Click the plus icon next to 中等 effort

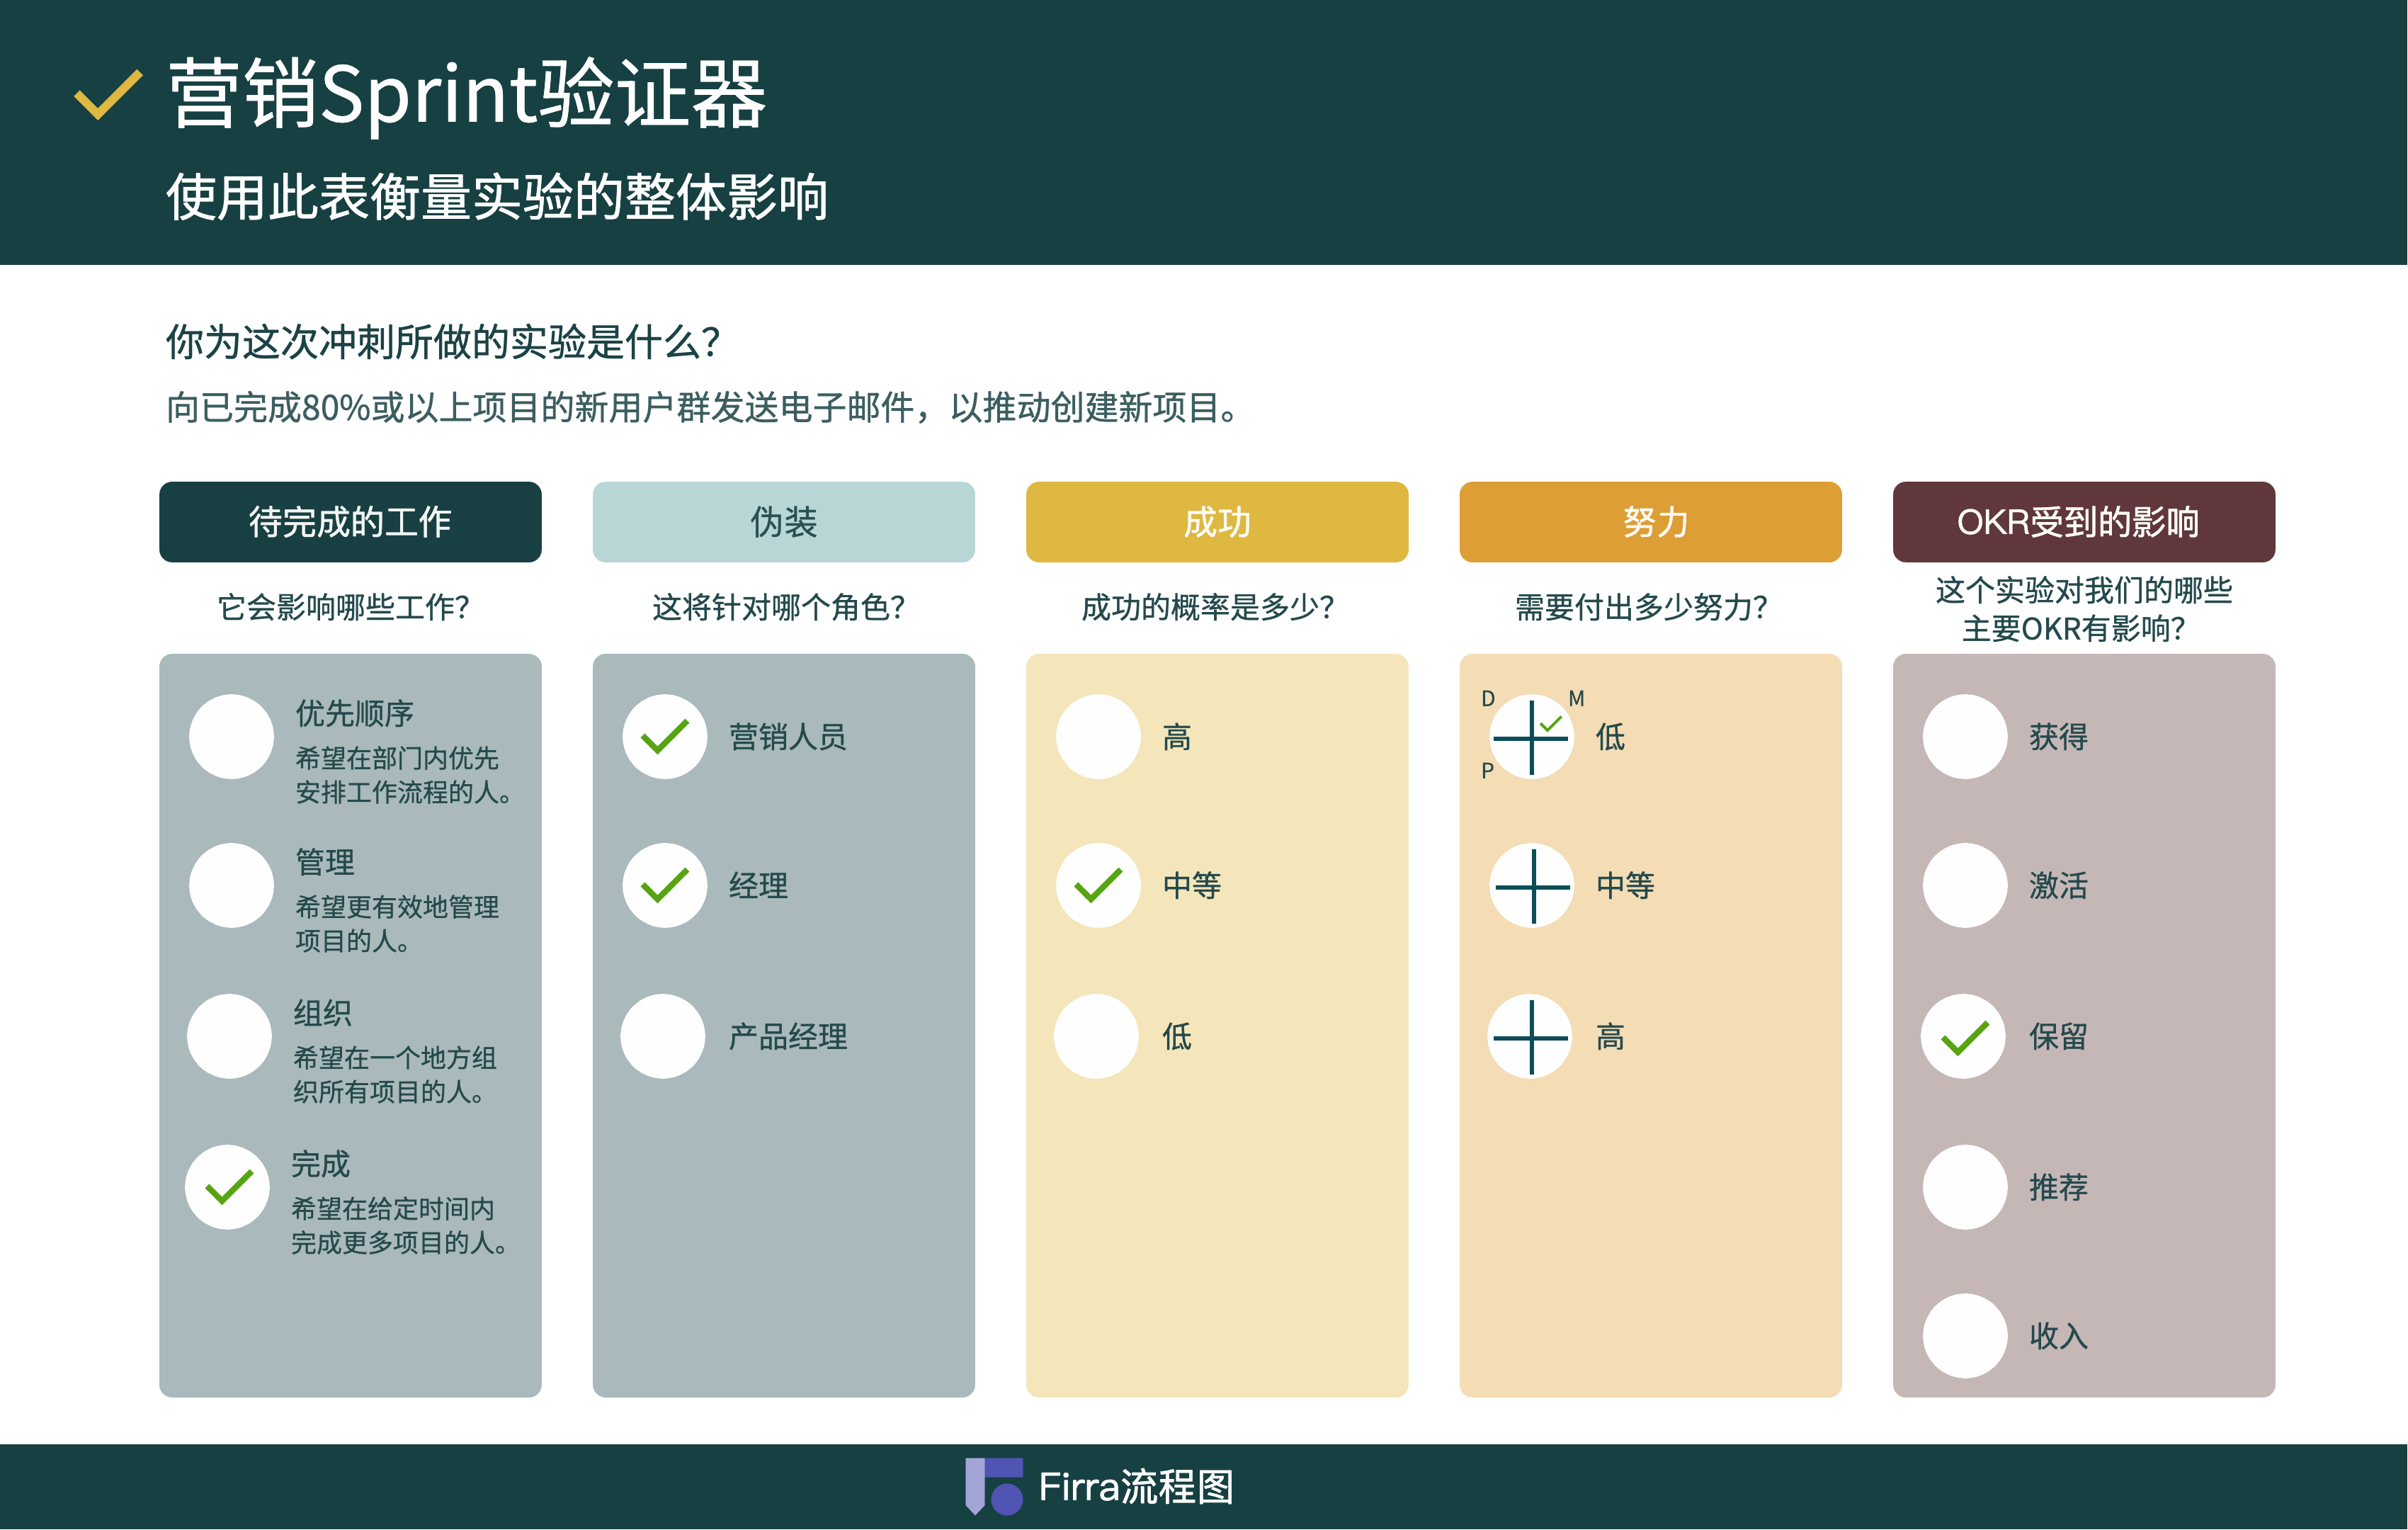click(1532, 886)
